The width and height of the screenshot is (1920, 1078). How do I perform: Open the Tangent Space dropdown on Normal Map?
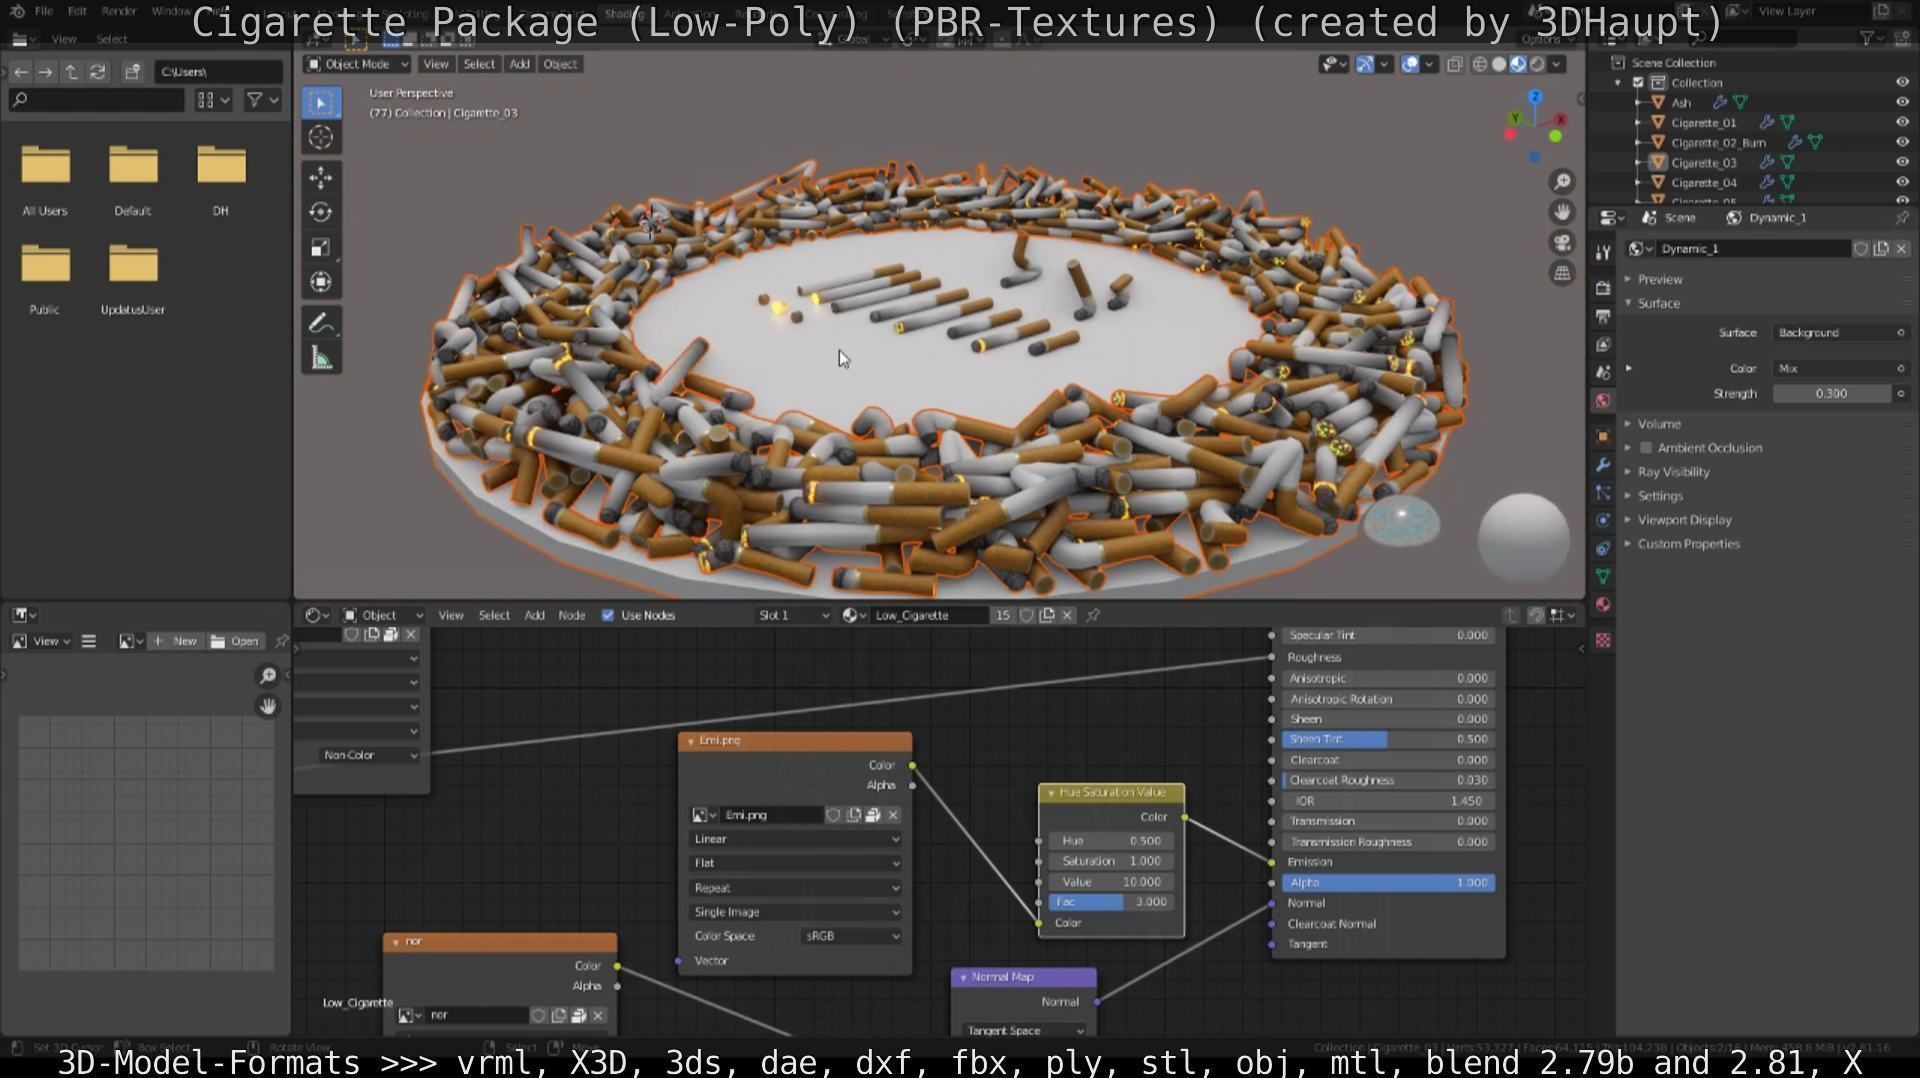click(x=1024, y=1030)
